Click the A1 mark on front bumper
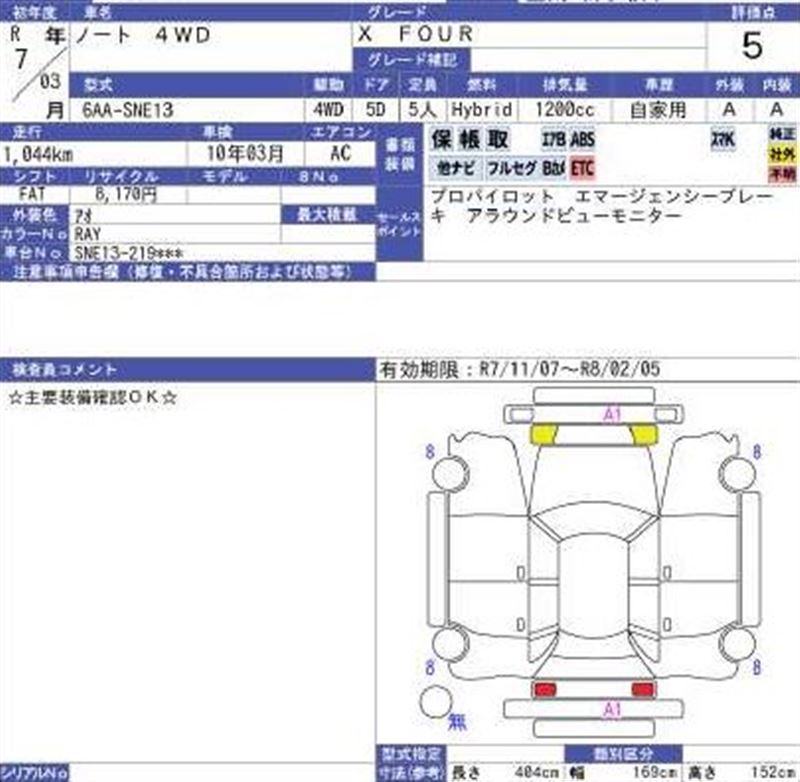The height and width of the screenshot is (782, 800). 612,415
